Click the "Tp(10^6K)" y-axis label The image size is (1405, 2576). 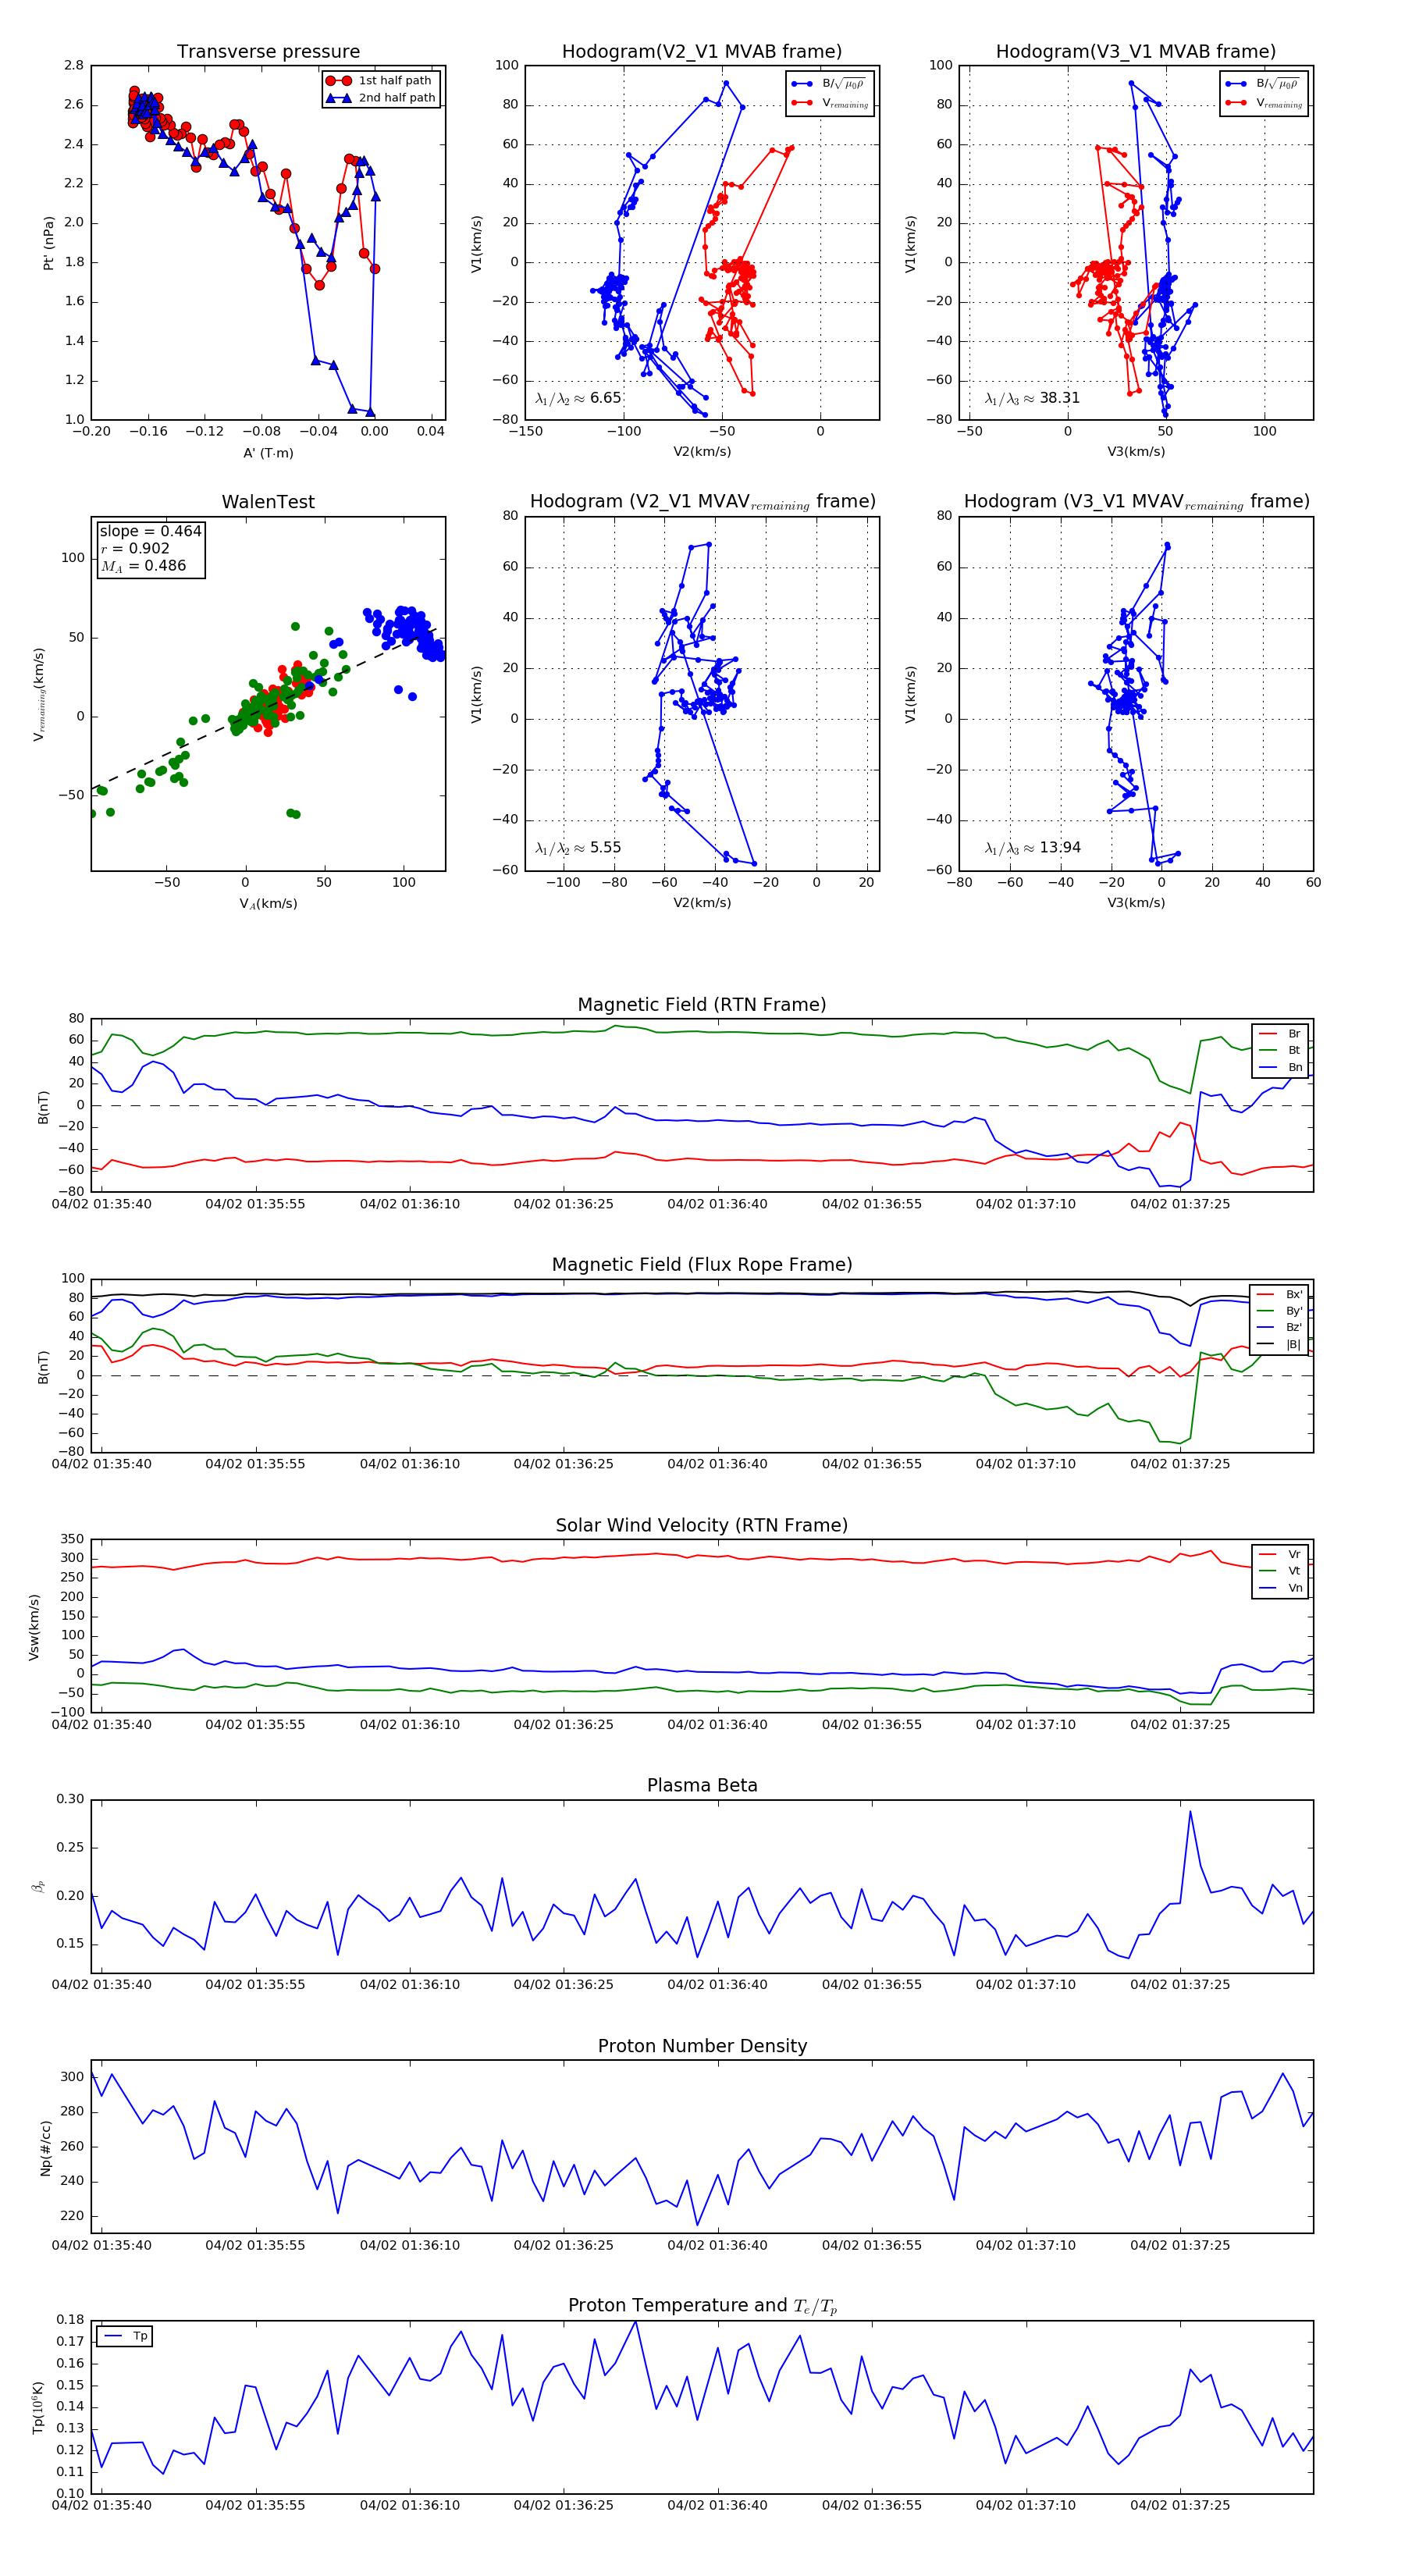coord(38,2407)
